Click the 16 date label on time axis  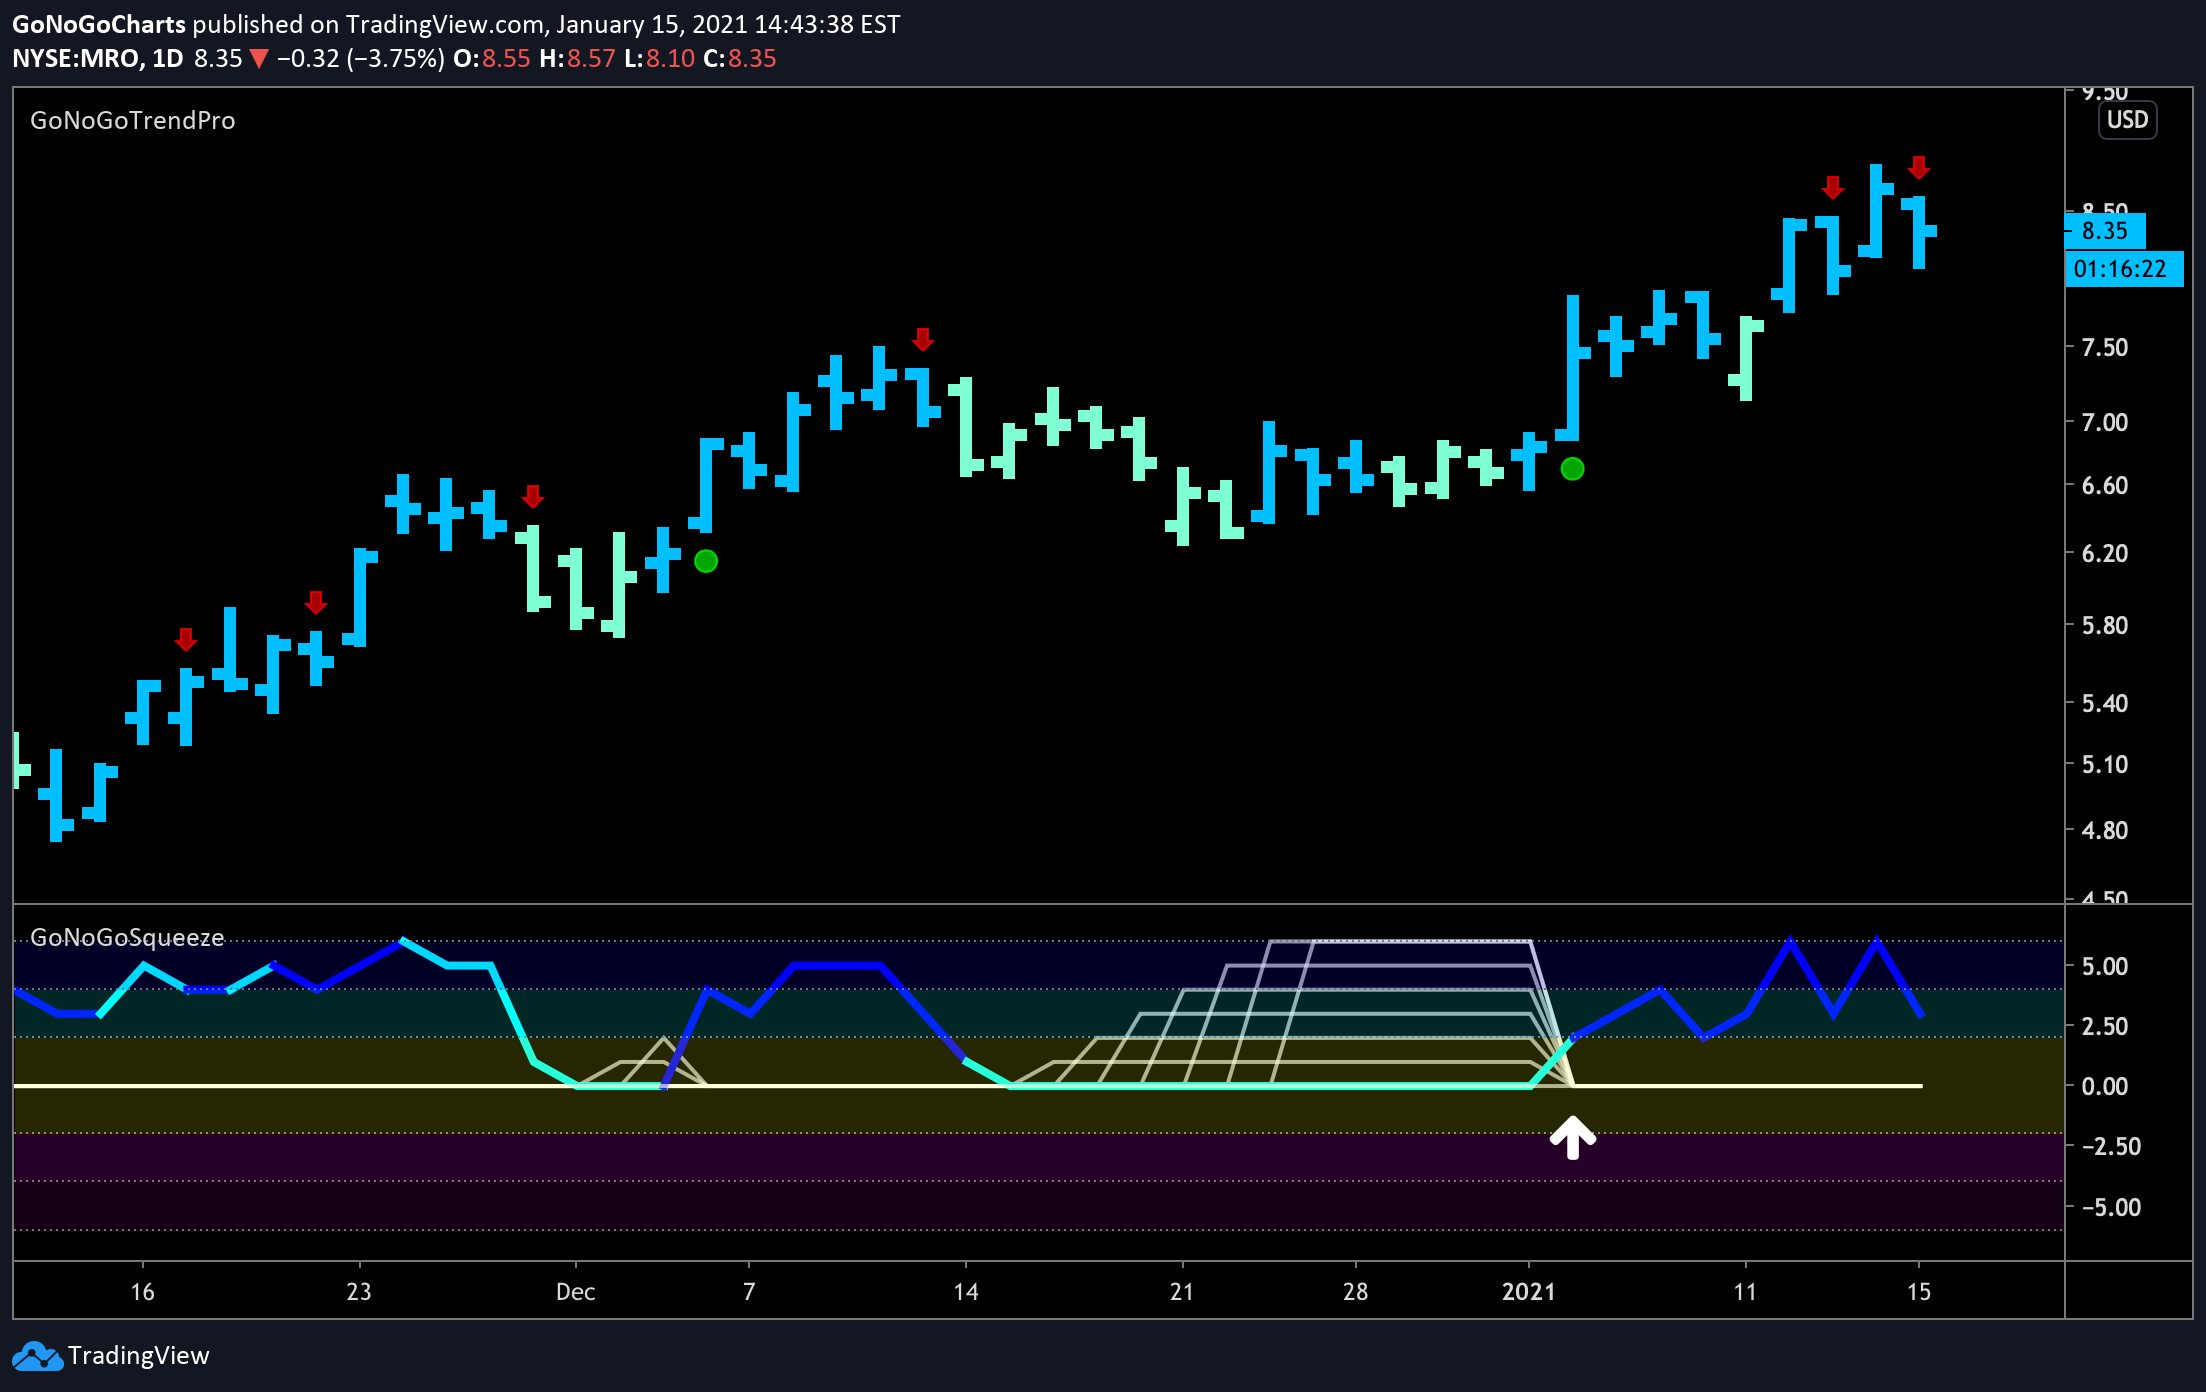pyautogui.click(x=143, y=1292)
